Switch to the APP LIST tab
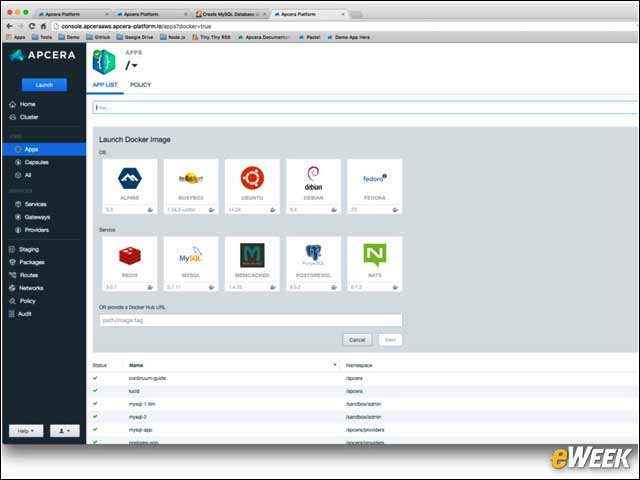Image resolution: width=640 pixels, height=480 pixels. [x=105, y=85]
